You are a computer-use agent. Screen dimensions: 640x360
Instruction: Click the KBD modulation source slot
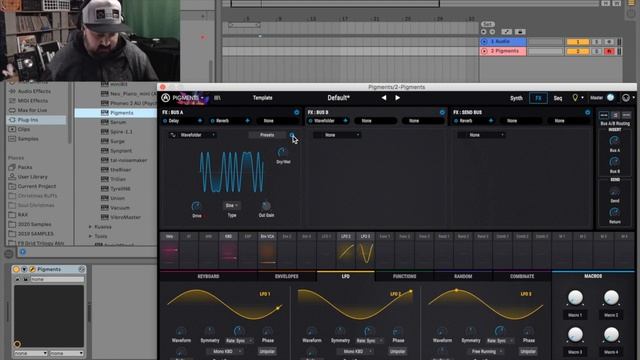[x=228, y=250]
